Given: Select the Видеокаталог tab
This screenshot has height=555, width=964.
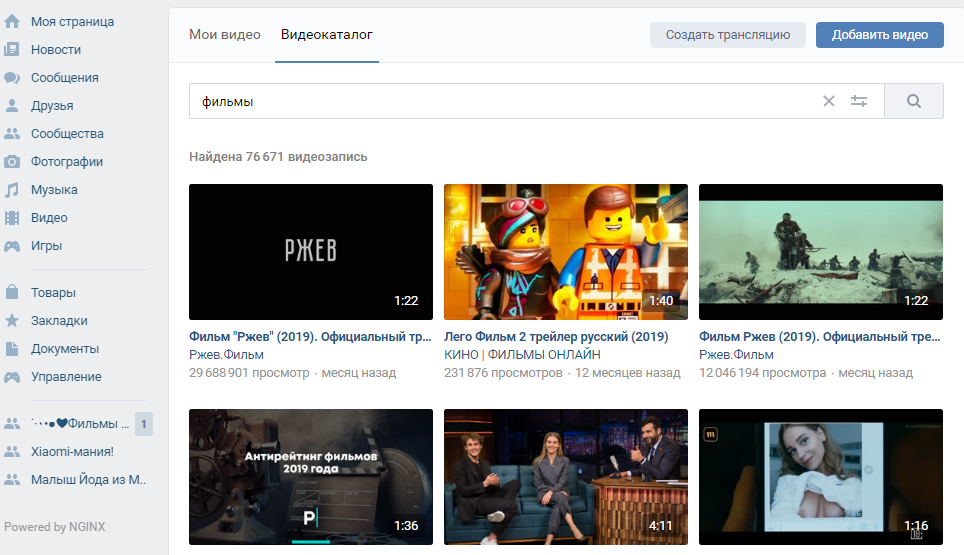Looking at the screenshot, I should (327, 35).
